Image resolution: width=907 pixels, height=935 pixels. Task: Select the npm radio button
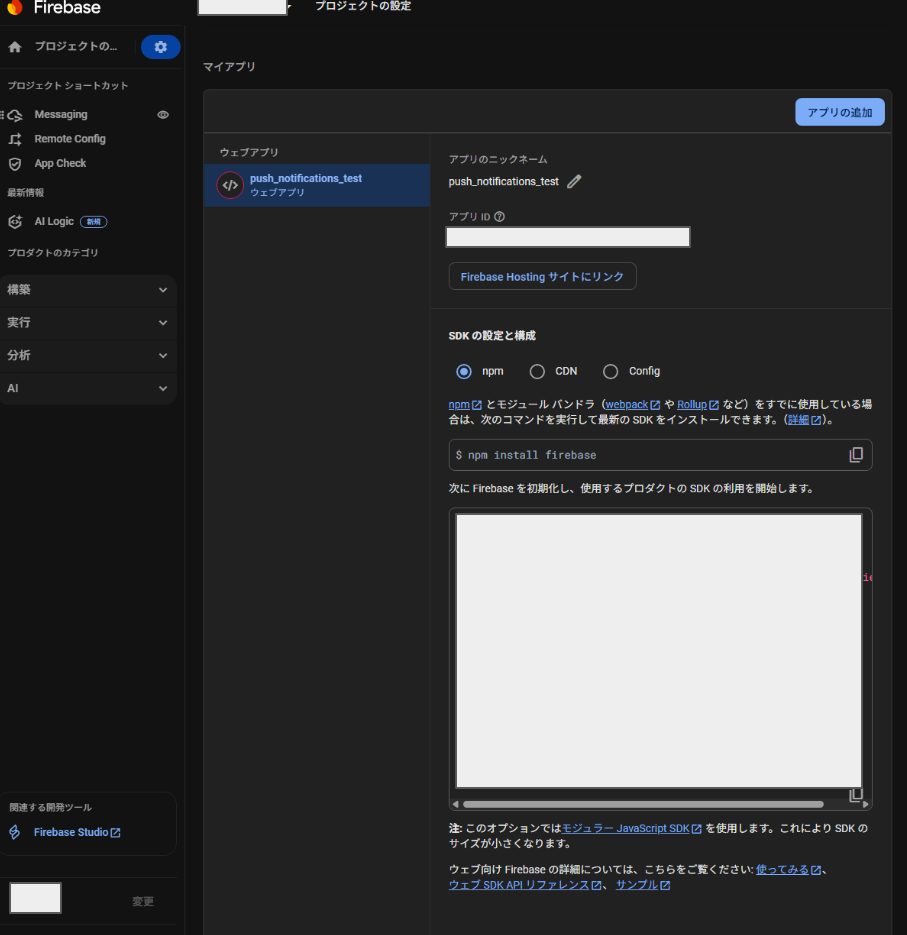[464, 371]
